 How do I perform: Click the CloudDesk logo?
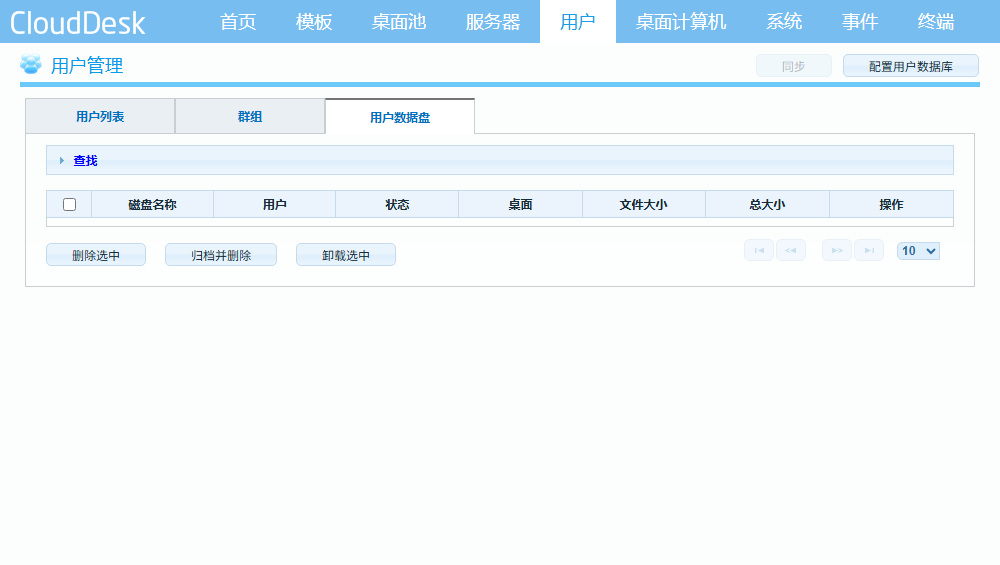click(78, 23)
